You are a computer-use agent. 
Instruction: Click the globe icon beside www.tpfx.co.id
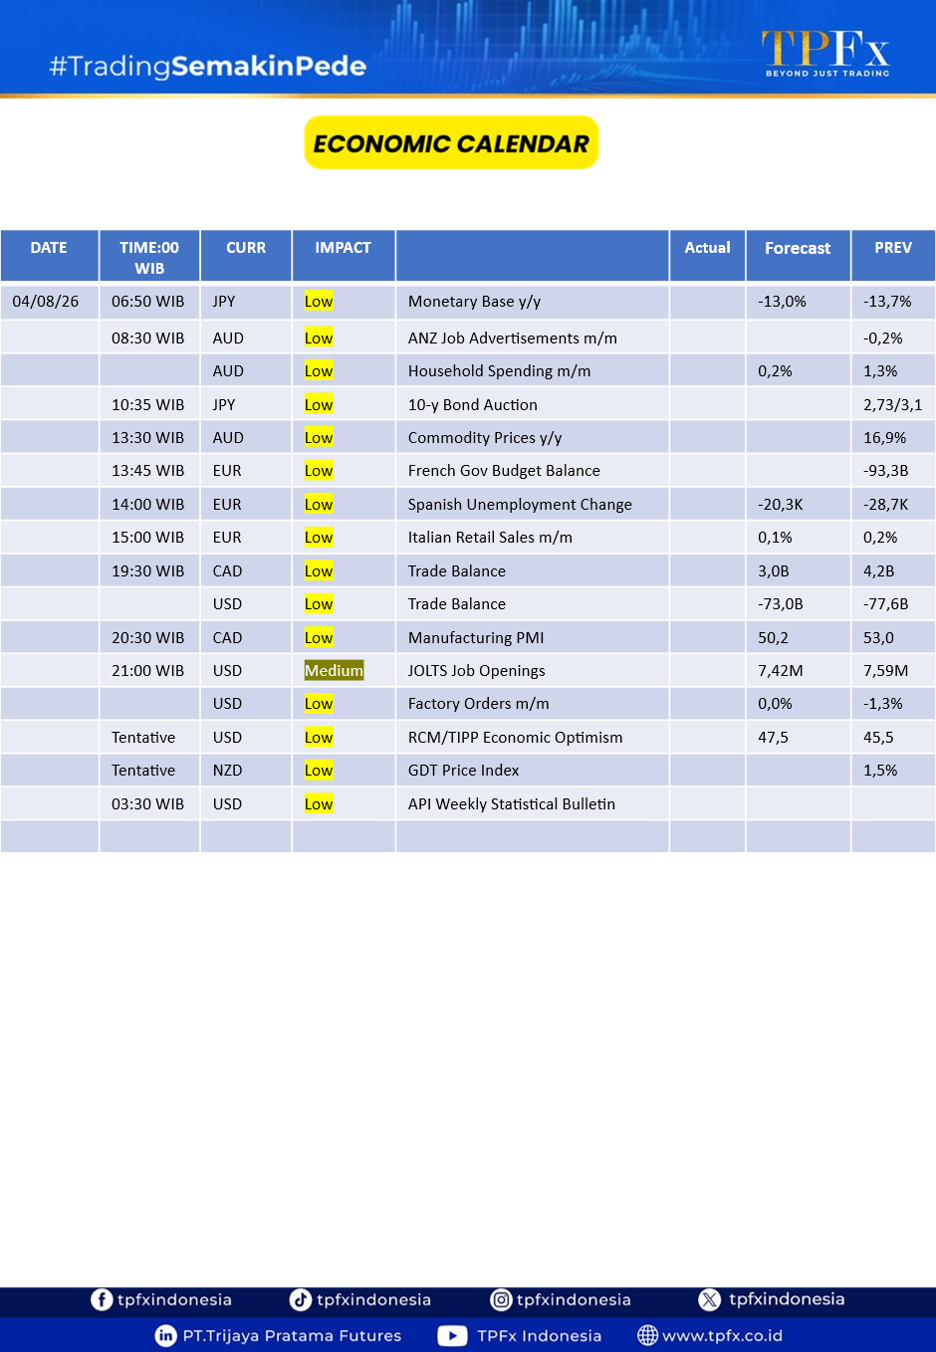(647, 1335)
